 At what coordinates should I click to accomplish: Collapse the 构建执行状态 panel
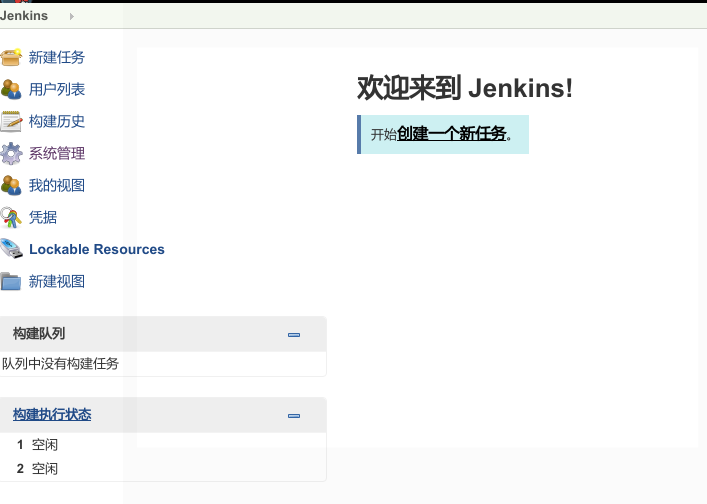[294, 416]
